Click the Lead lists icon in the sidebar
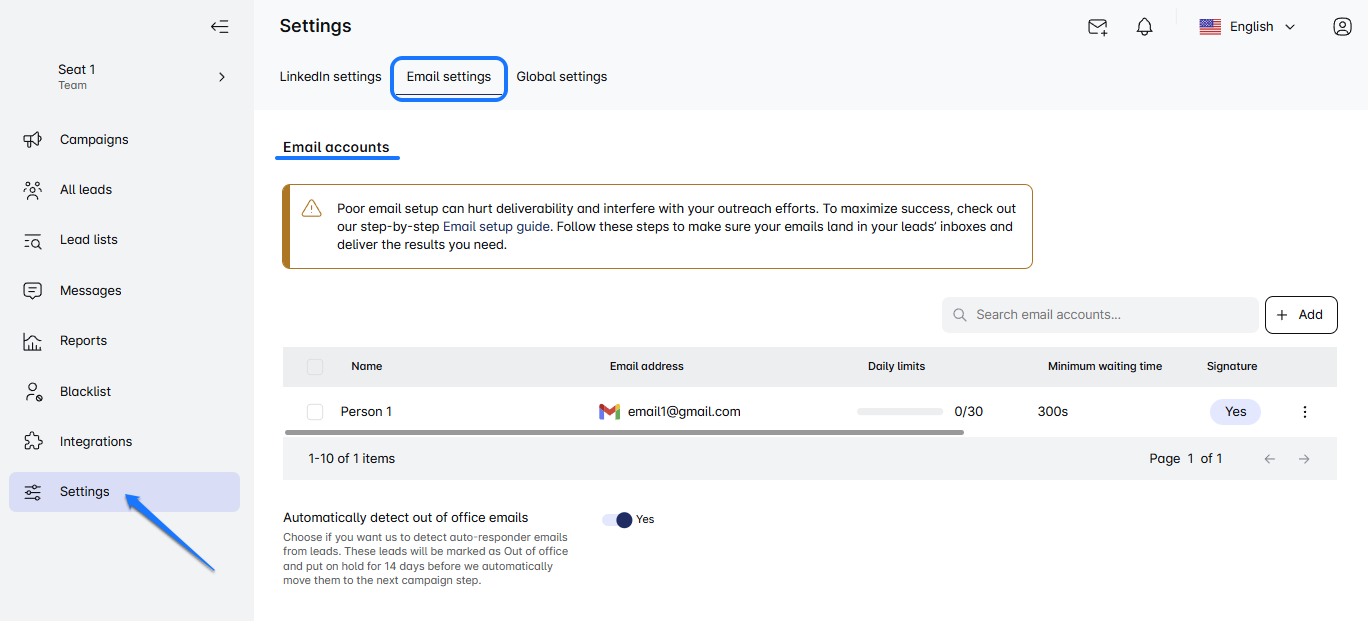 tap(33, 240)
